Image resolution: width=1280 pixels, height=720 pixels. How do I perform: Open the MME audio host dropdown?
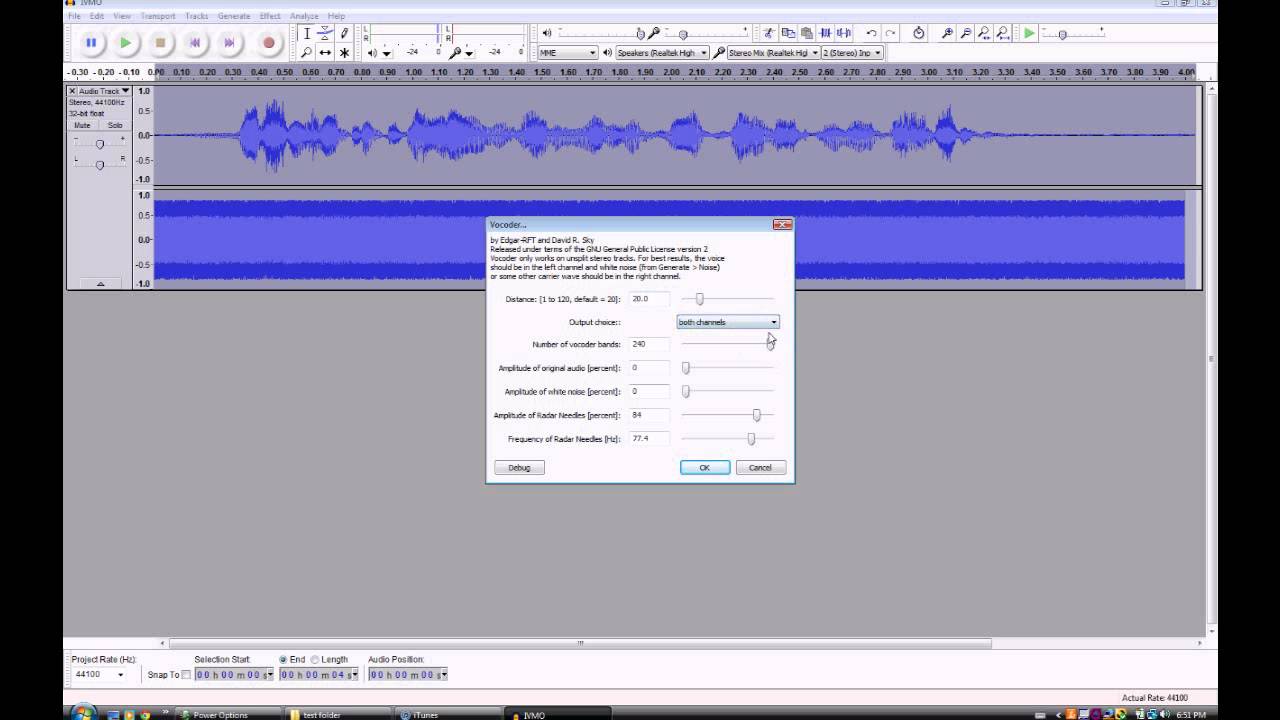568,52
